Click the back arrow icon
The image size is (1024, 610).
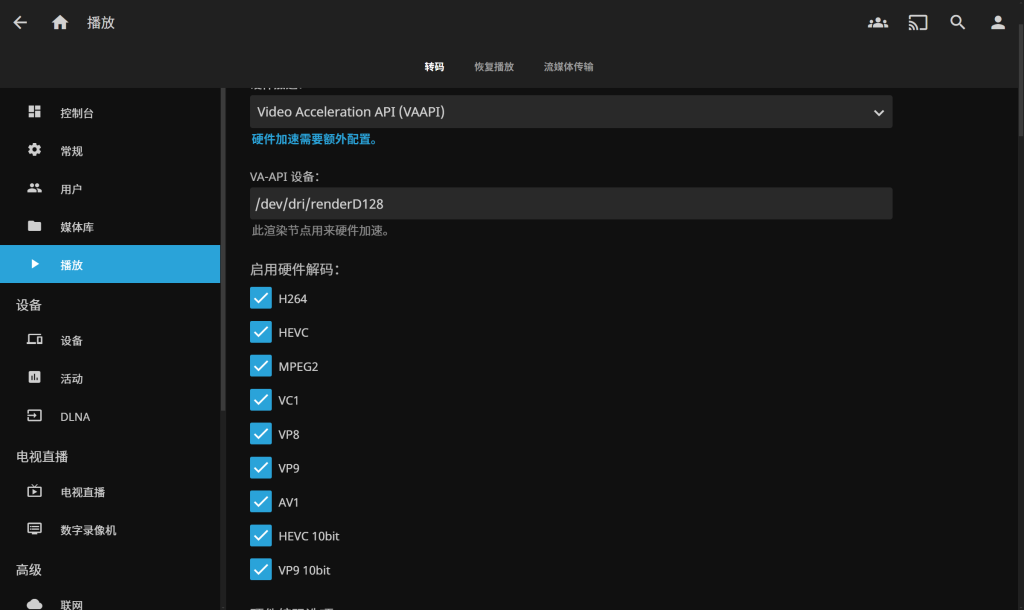[20, 22]
